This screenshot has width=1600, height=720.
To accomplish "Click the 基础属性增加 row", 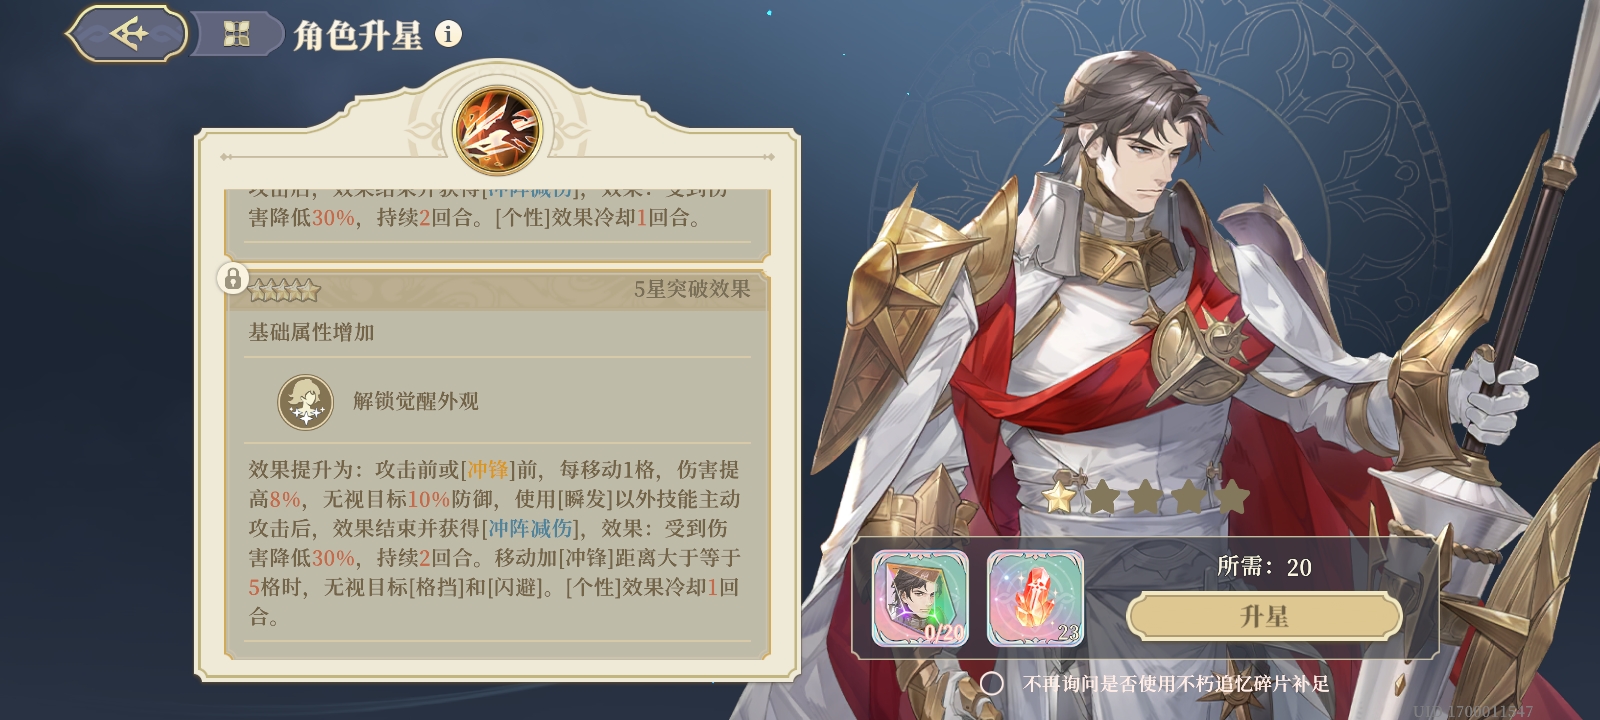I will (497, 332).
